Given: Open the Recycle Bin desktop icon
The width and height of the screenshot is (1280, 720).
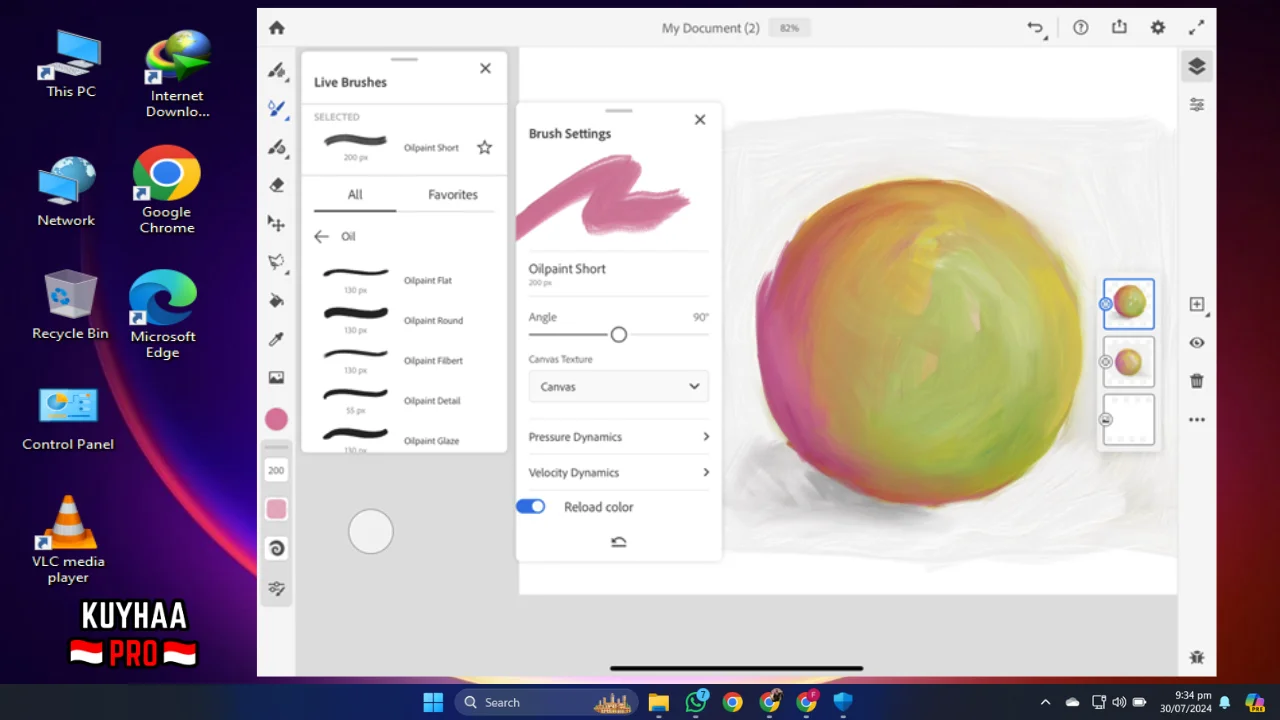Looking at the screenshot, I should coord(70,305).
